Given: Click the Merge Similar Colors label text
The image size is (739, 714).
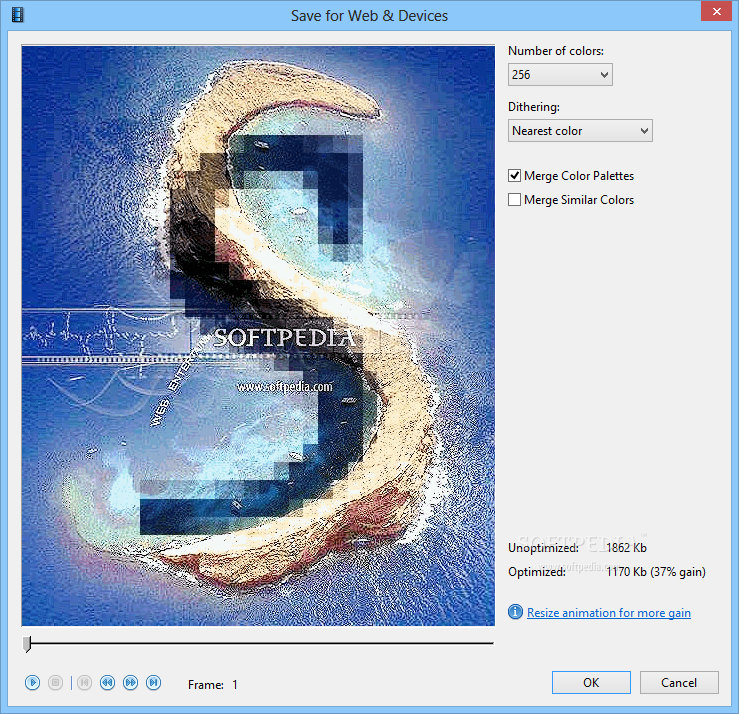Looking at the screenshot, I should (579, 200).
